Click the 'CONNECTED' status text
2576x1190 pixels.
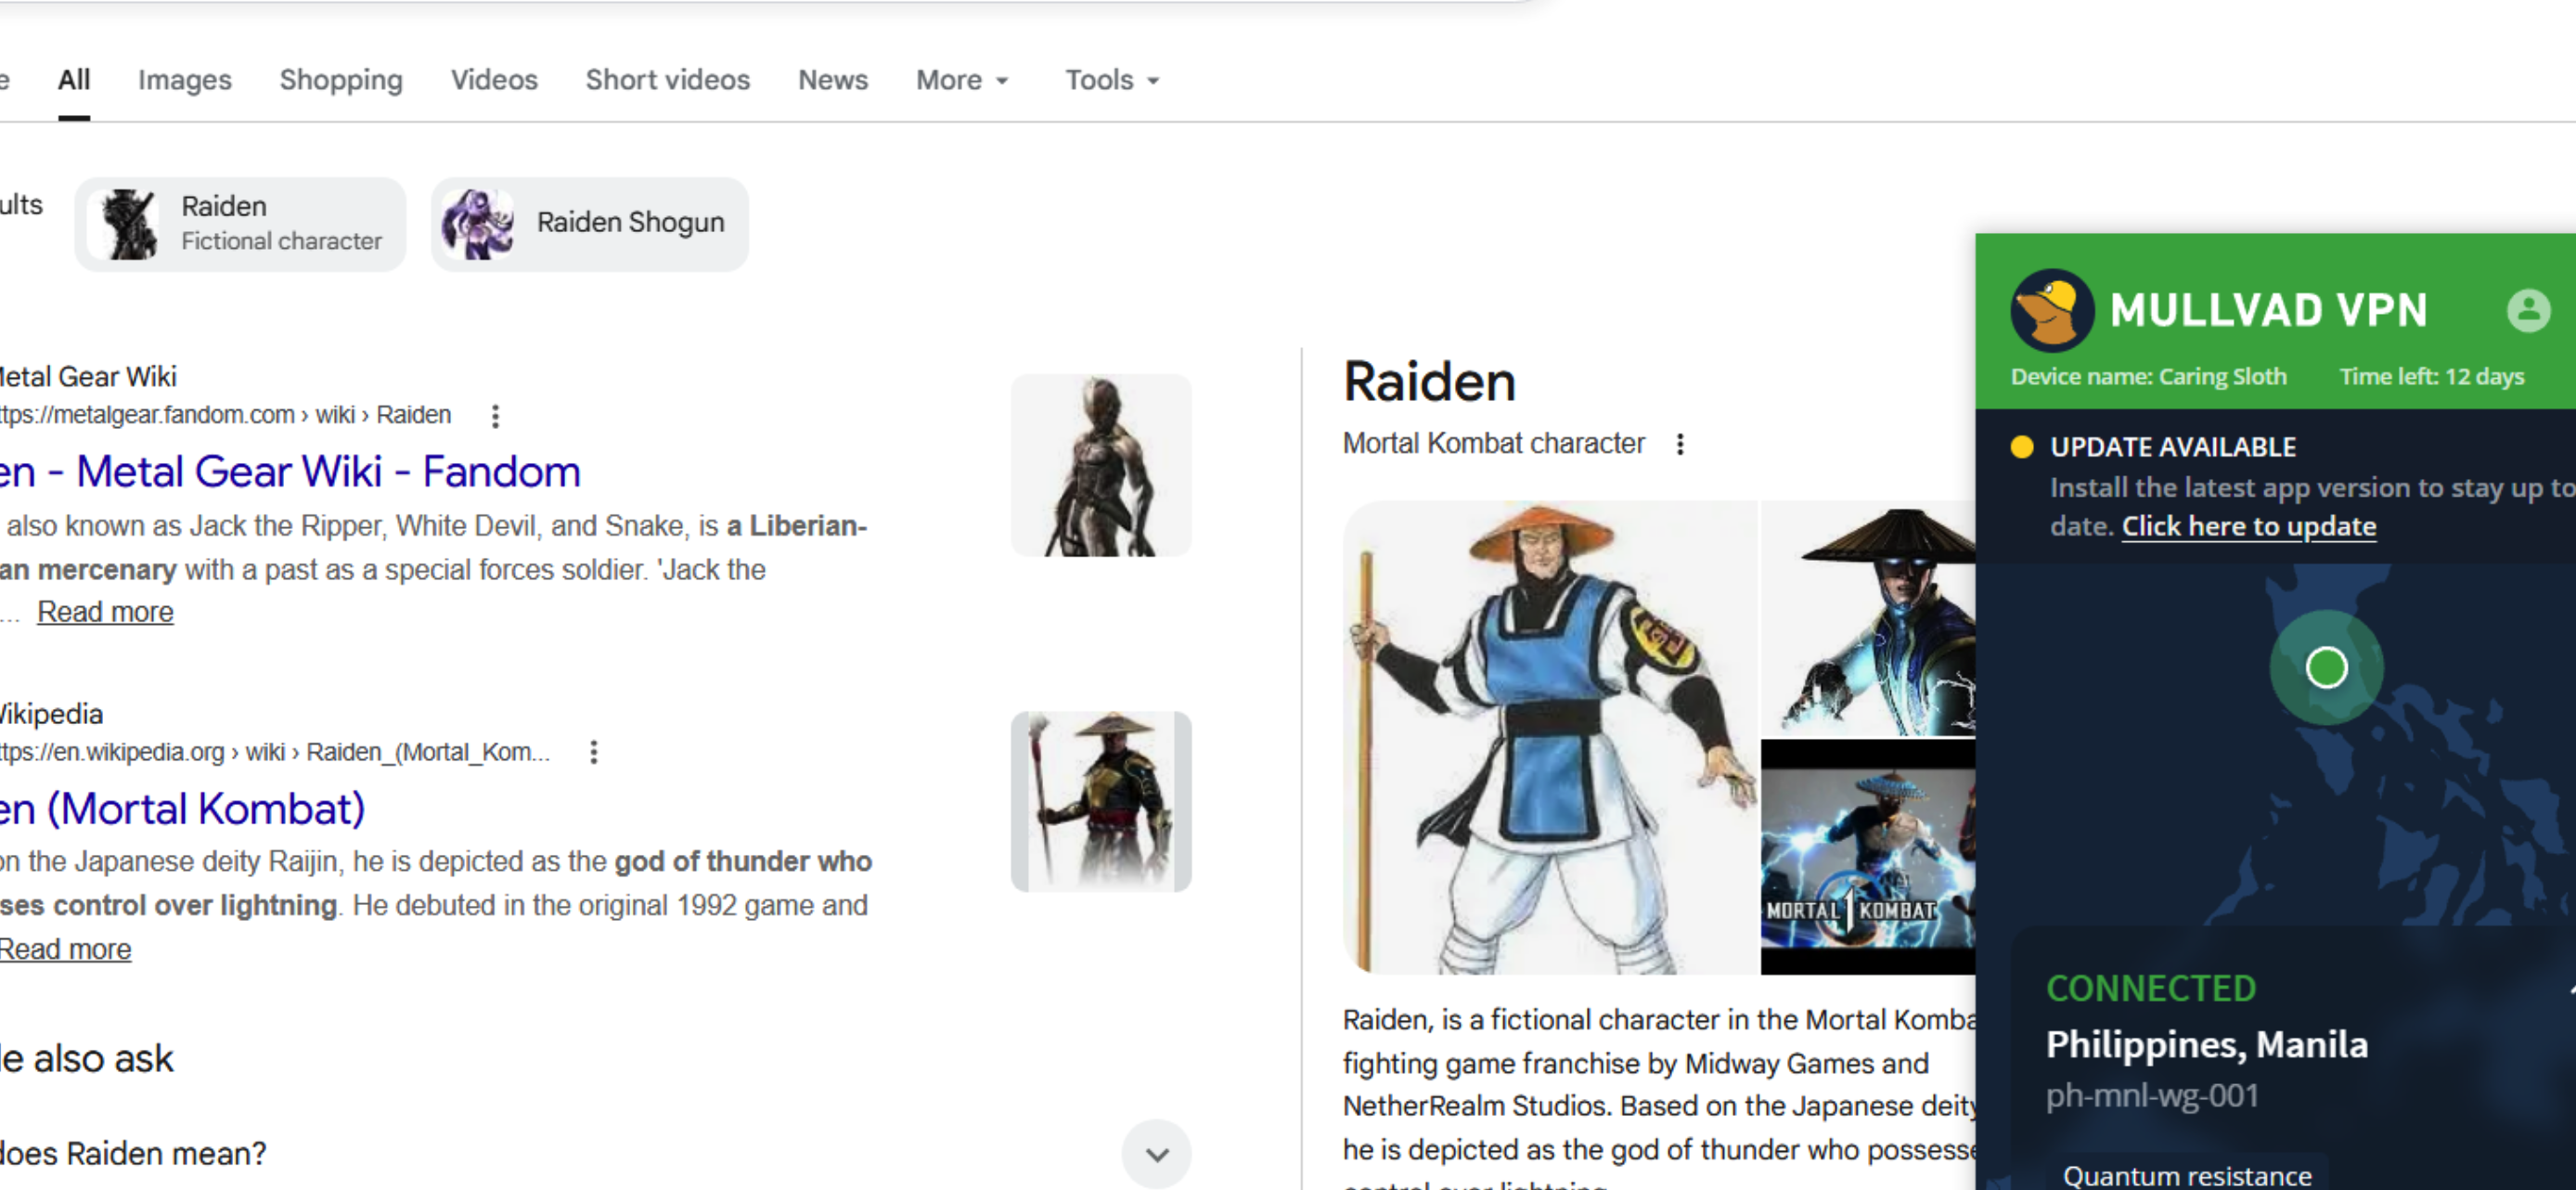point(2151,988)
